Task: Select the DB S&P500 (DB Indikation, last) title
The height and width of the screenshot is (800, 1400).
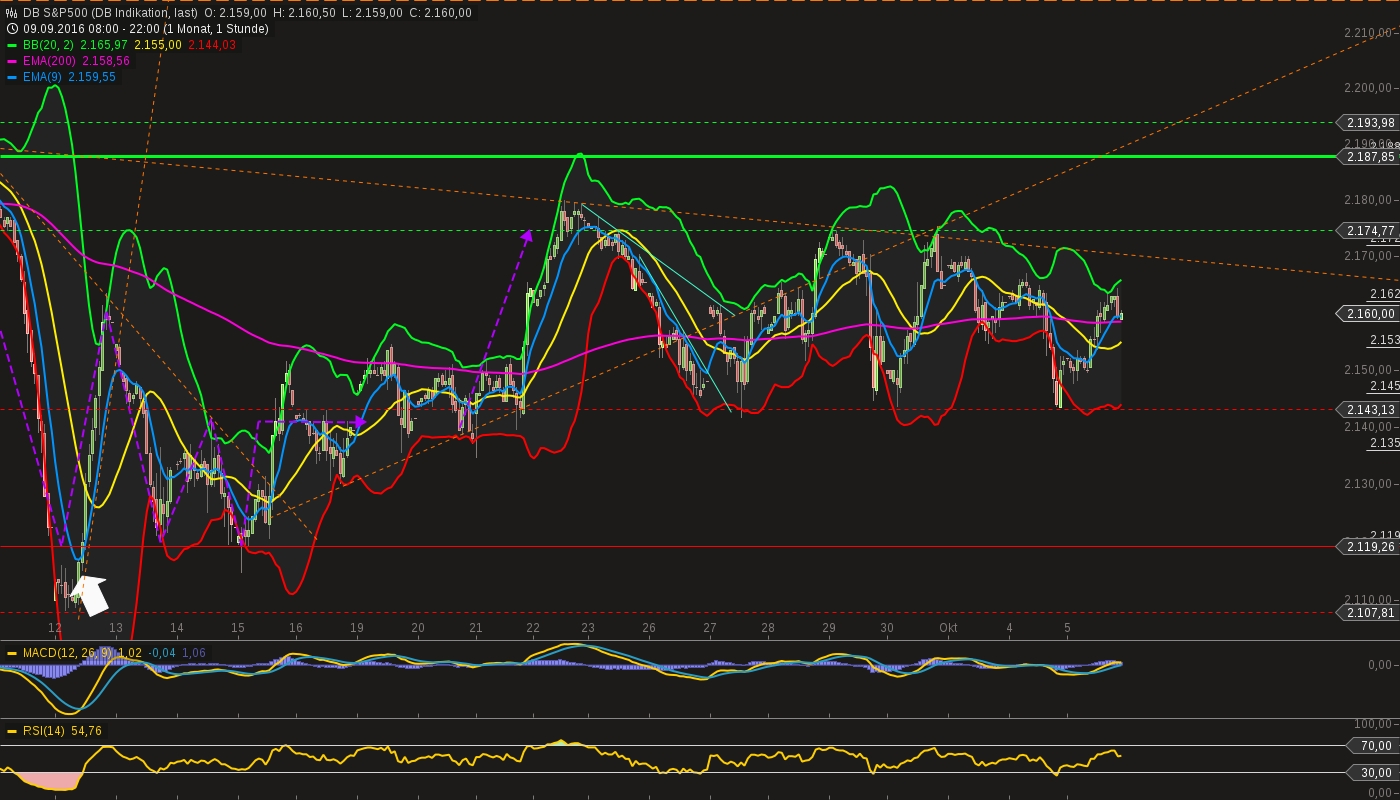Action: [x=110, y=13]
